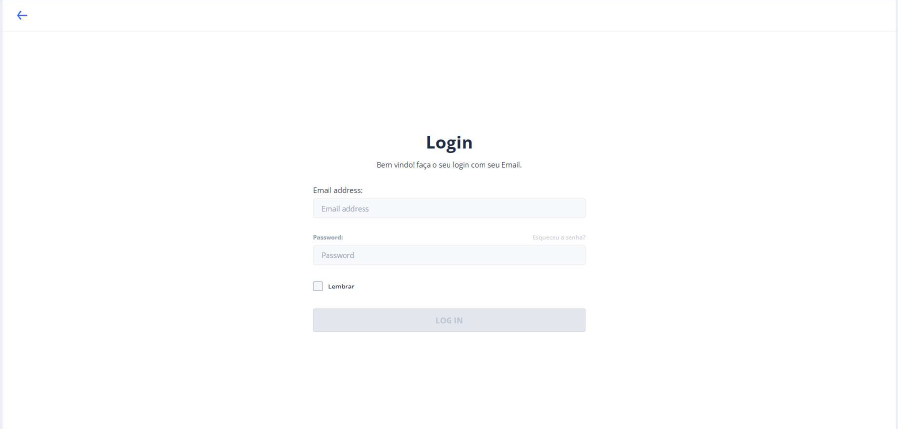Click the 'Lembrar' checkbox label text

pos(341,286)
